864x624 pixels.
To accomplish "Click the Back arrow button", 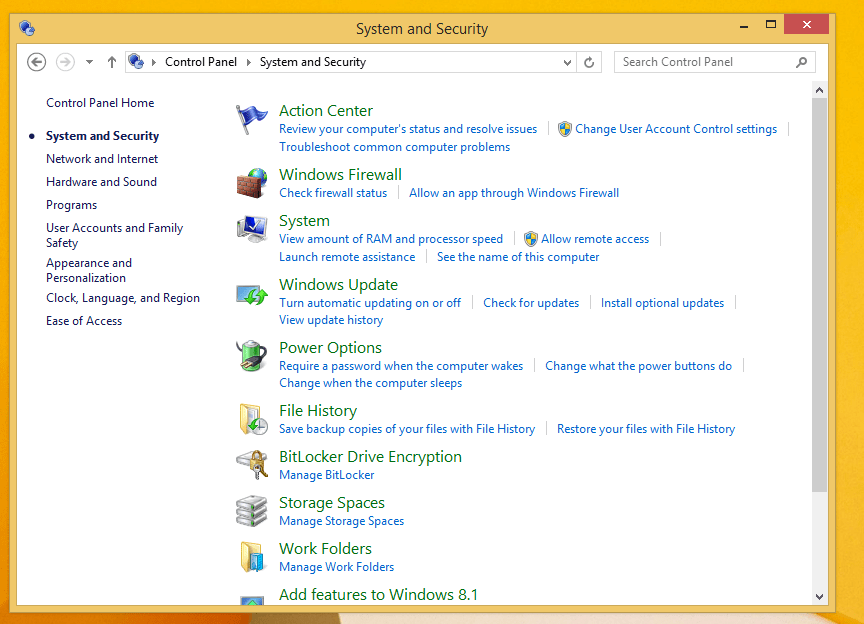I will tap(36, 62).
